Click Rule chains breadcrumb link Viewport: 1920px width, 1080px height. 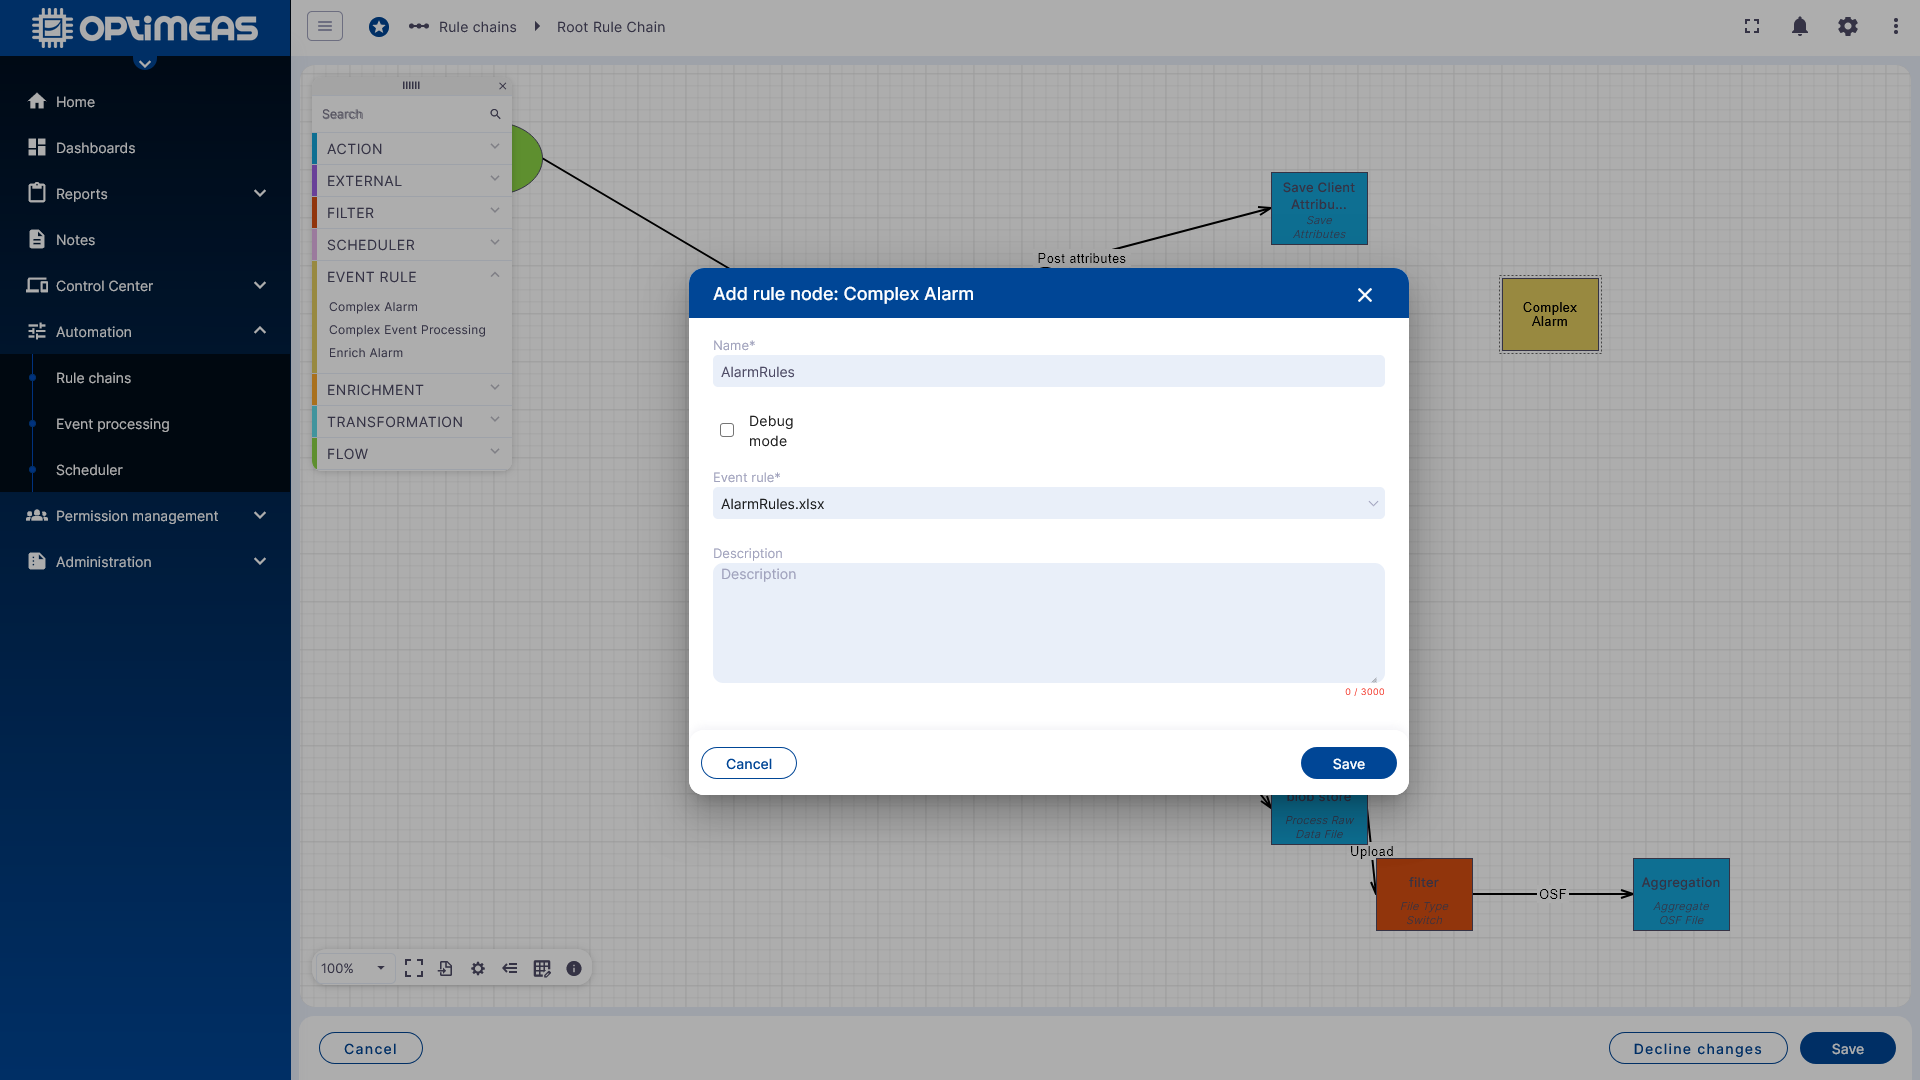pyautogui.click(x=477, y=27)
